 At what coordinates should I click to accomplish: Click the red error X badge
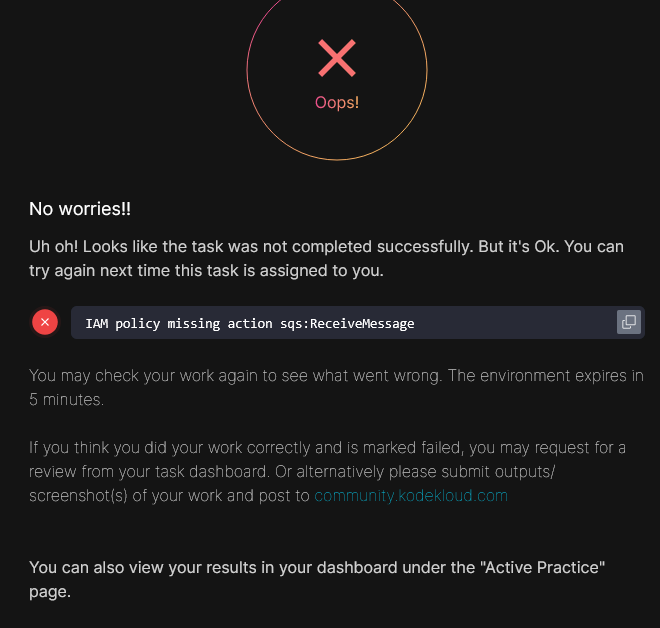[45, 322]
